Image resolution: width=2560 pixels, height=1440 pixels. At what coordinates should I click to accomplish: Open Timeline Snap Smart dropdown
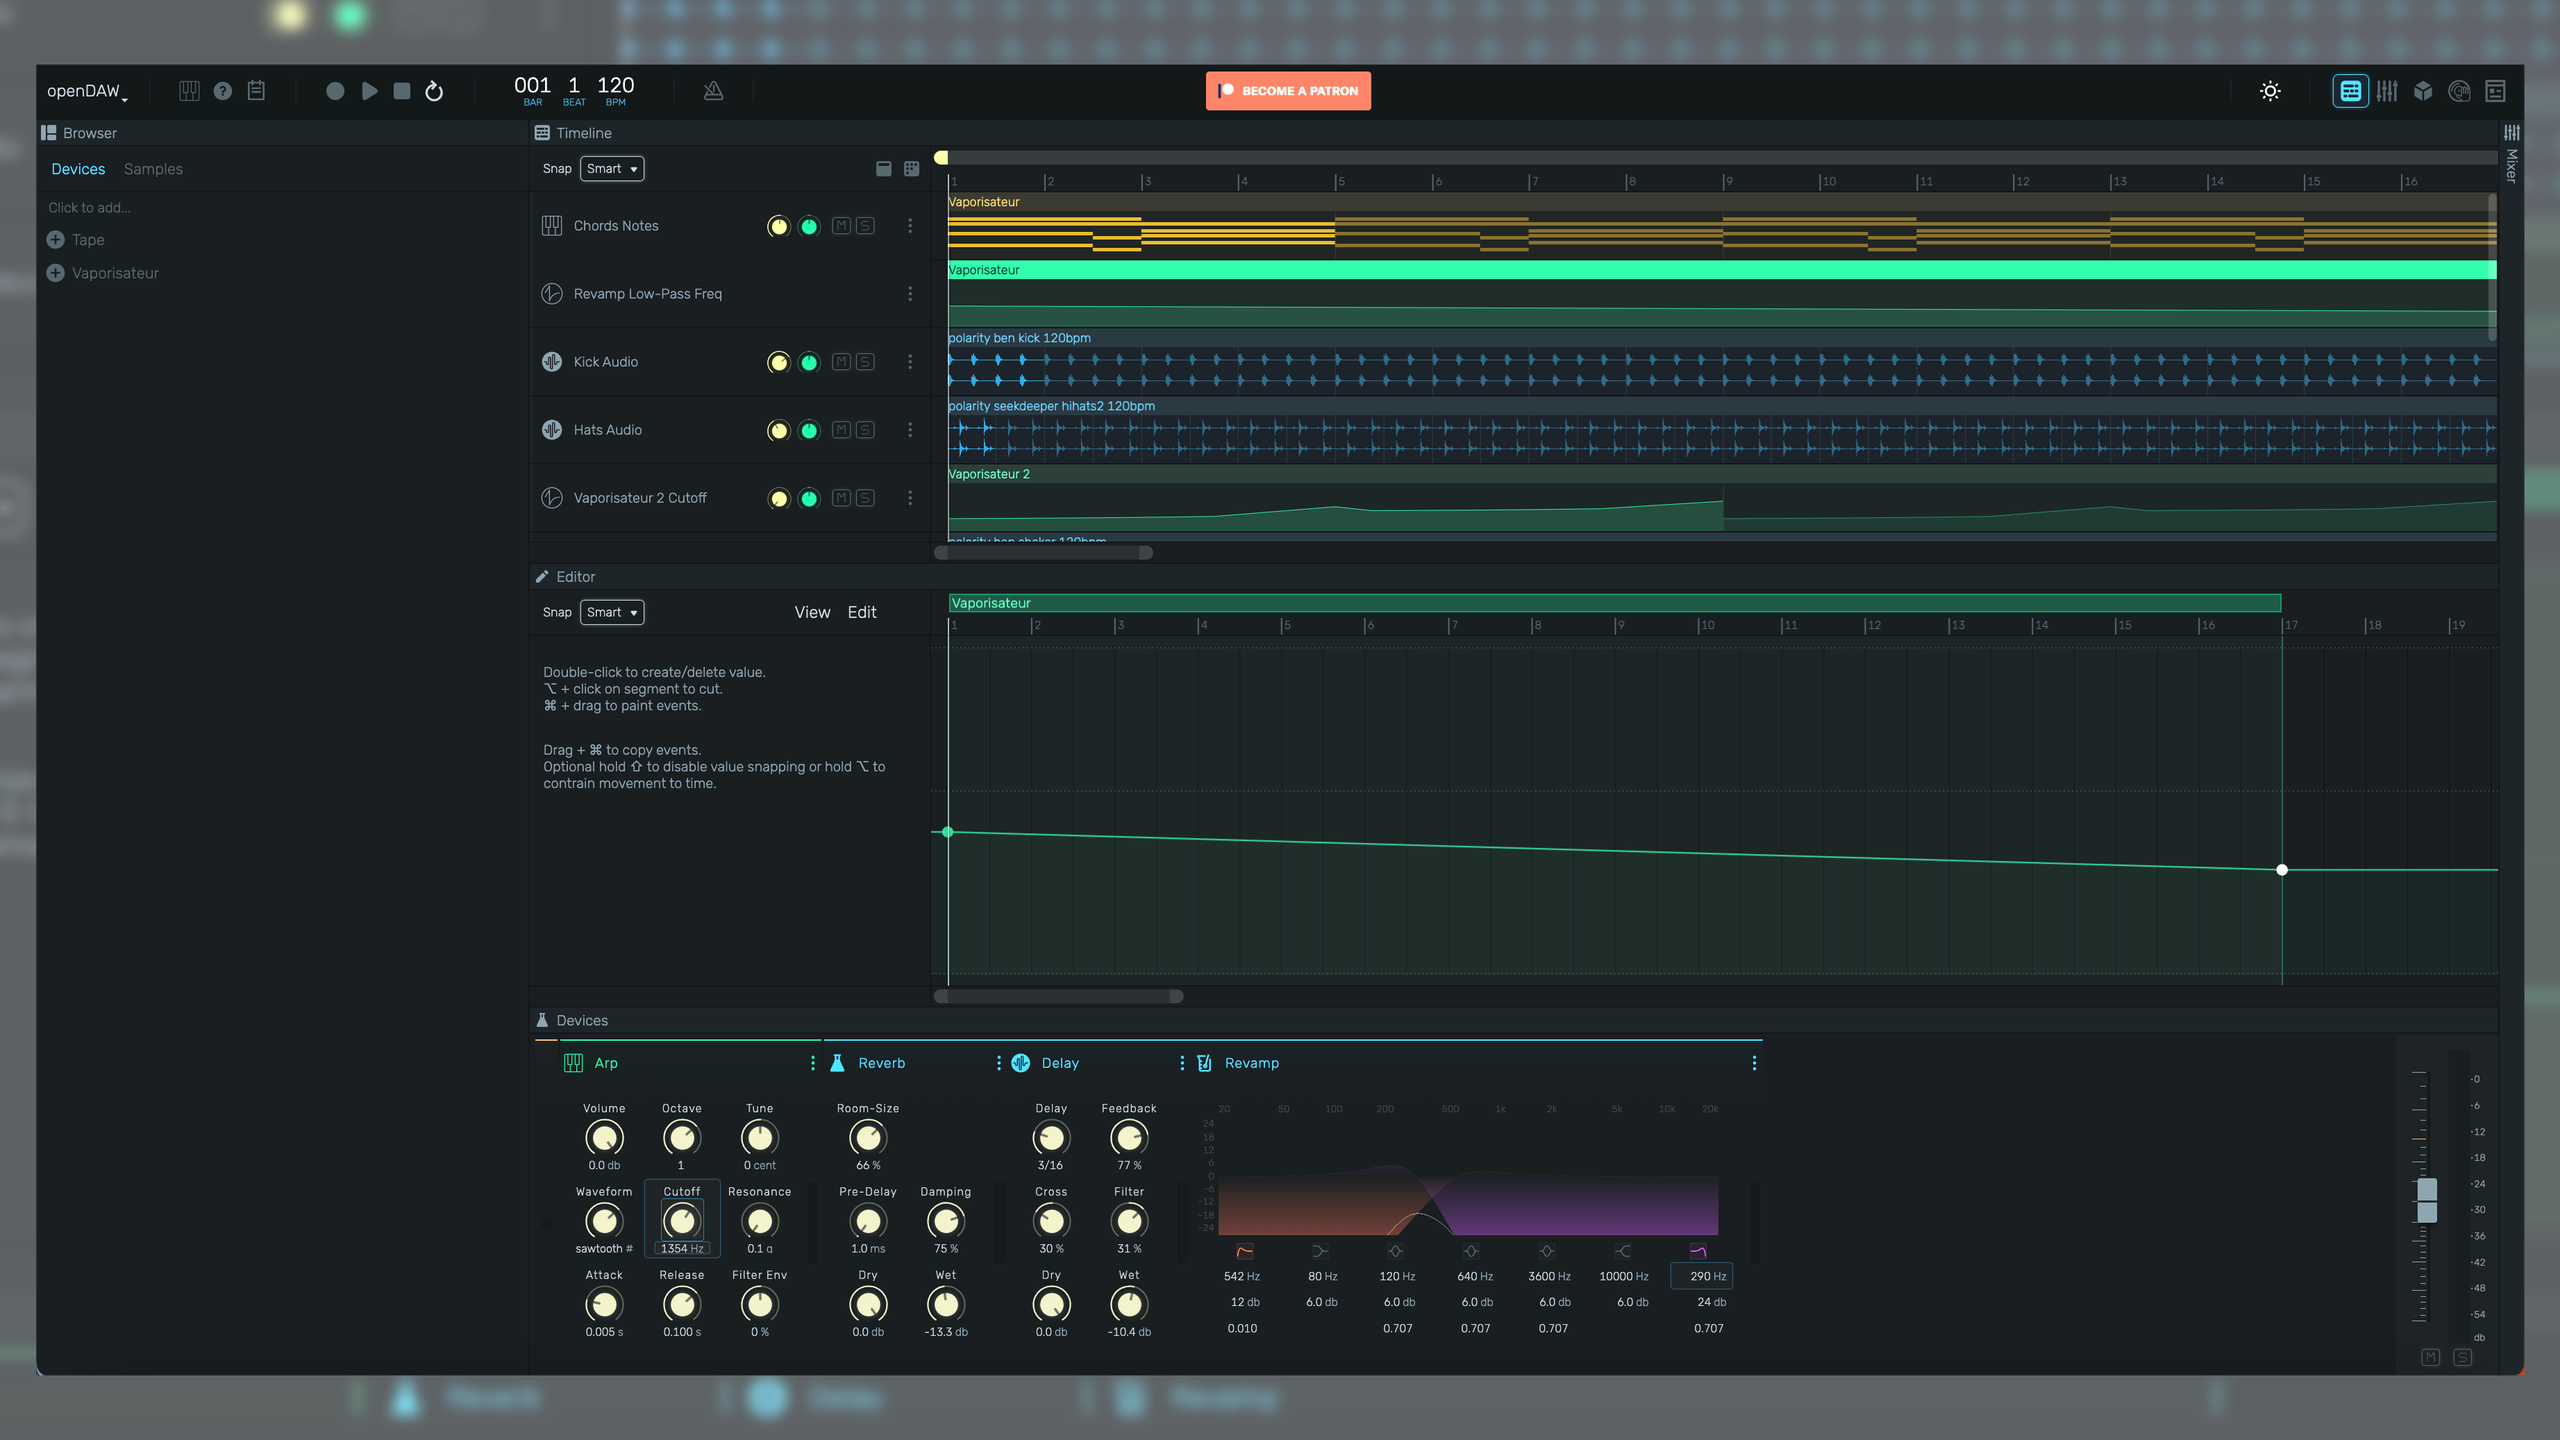coord(612,169)
